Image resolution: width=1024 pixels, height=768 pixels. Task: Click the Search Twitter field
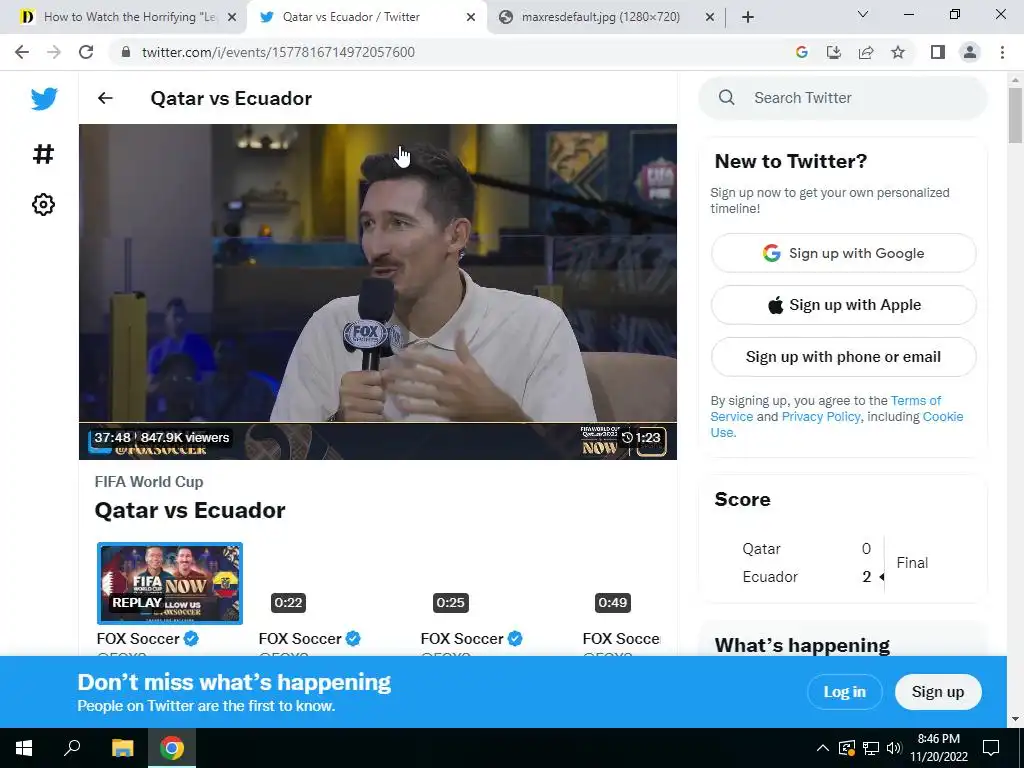842,98
